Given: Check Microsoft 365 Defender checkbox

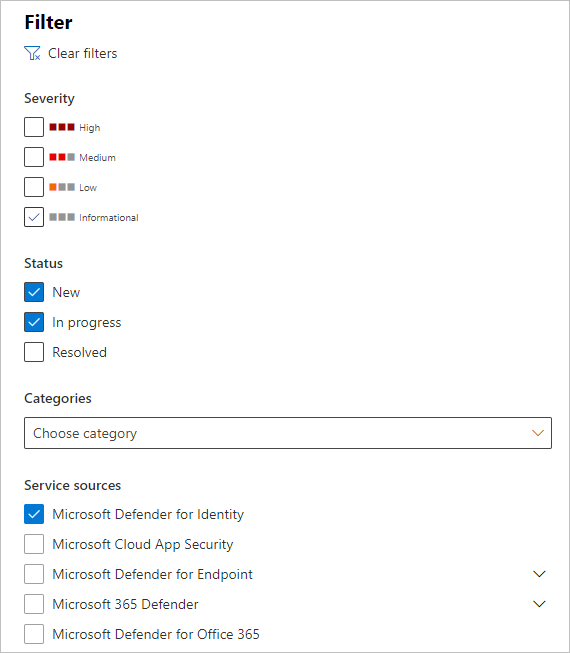Looking at the screenshot, I should coord(34,604).
